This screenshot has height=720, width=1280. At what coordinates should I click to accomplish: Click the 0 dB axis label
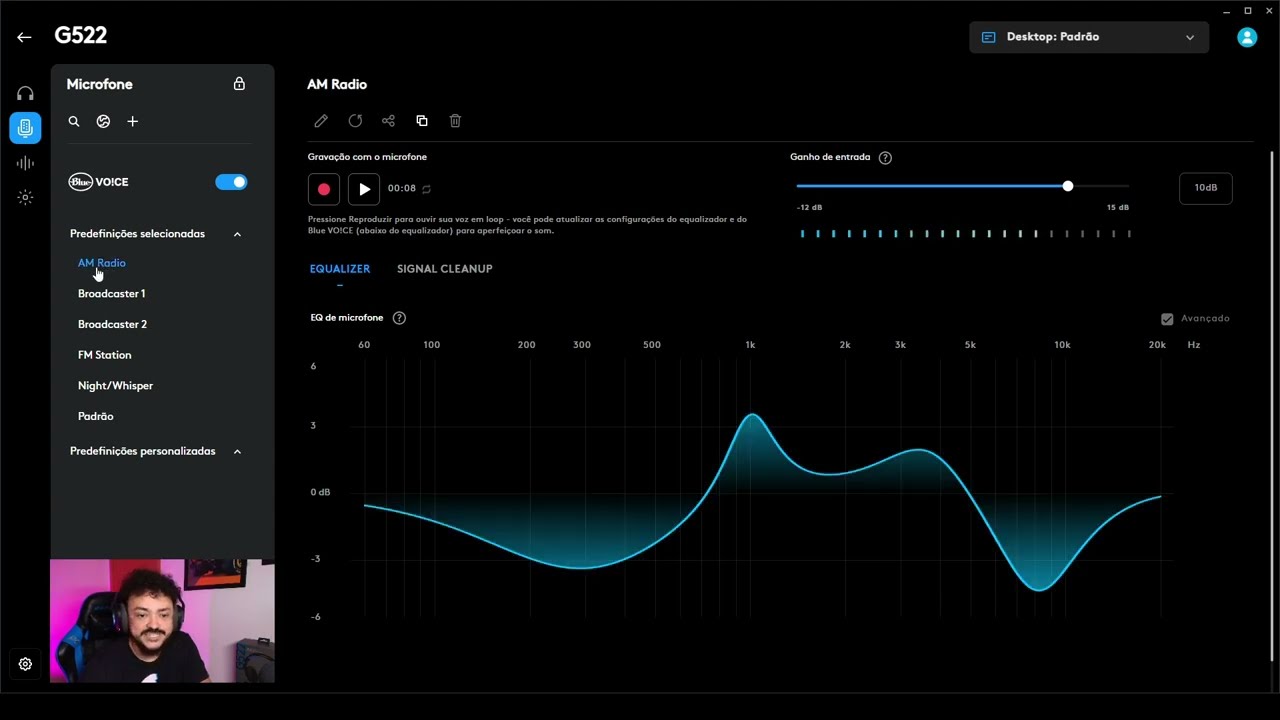[320, 492]
